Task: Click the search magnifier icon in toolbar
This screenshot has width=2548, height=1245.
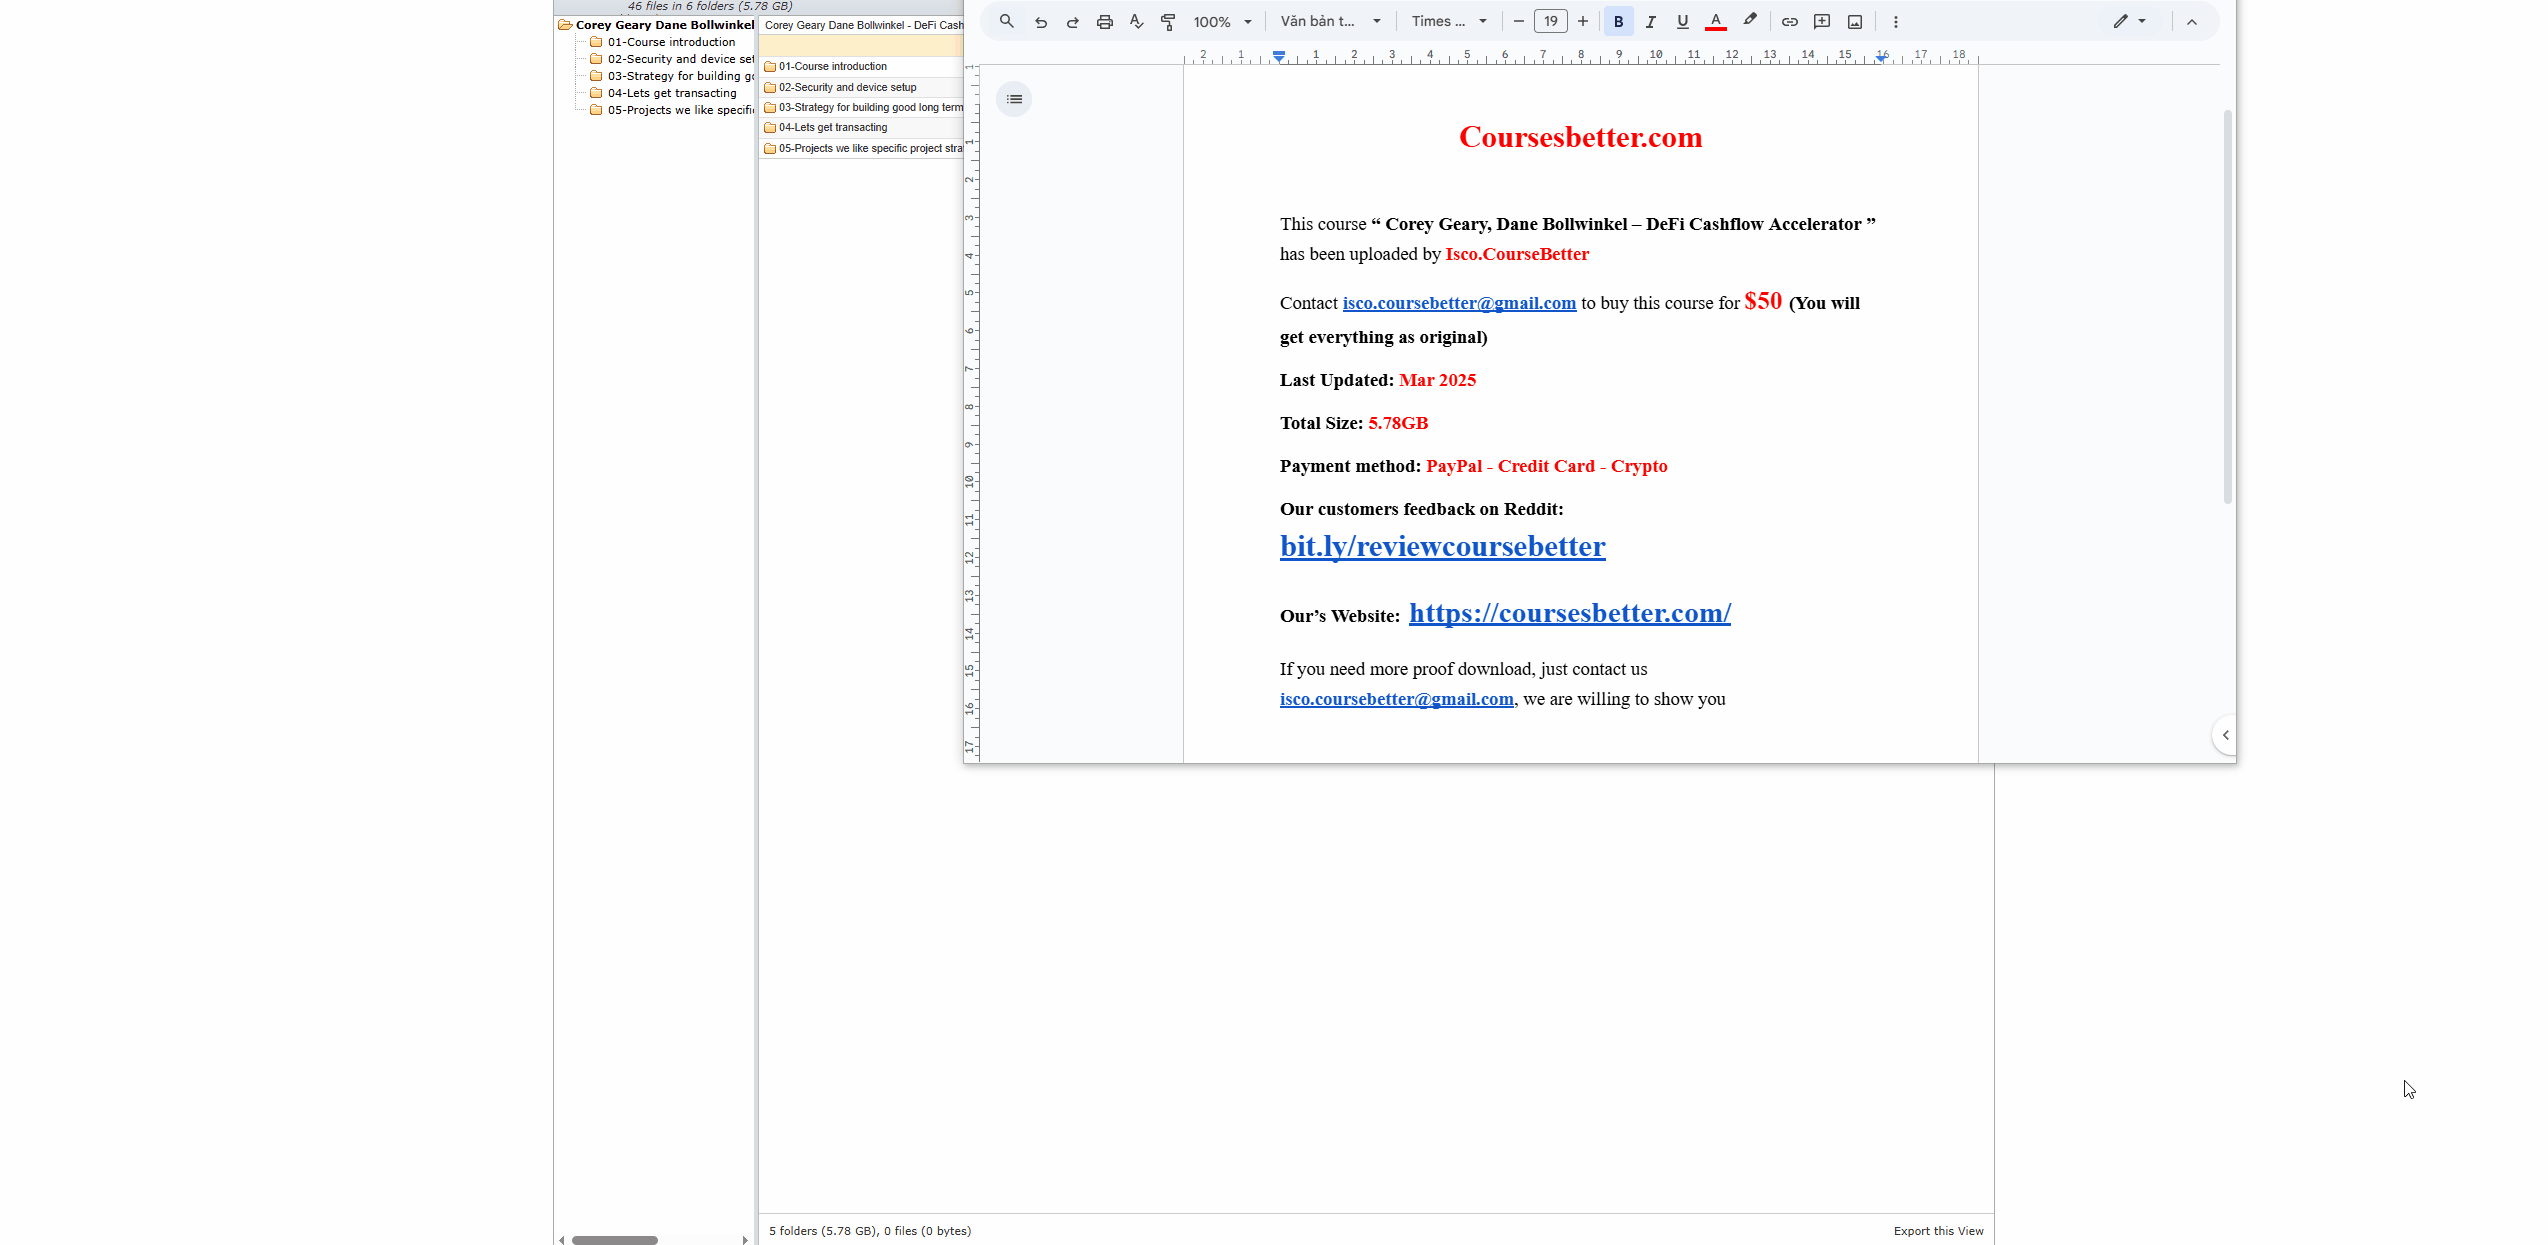Action: click(1007, 21)
